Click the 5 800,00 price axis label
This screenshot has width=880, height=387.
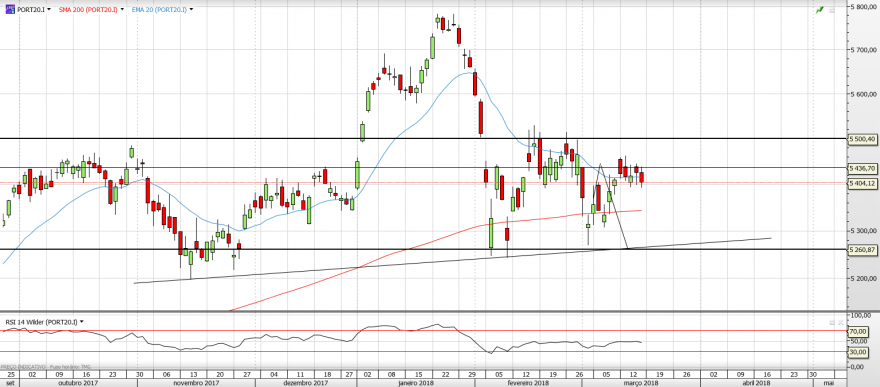[864, 7]
